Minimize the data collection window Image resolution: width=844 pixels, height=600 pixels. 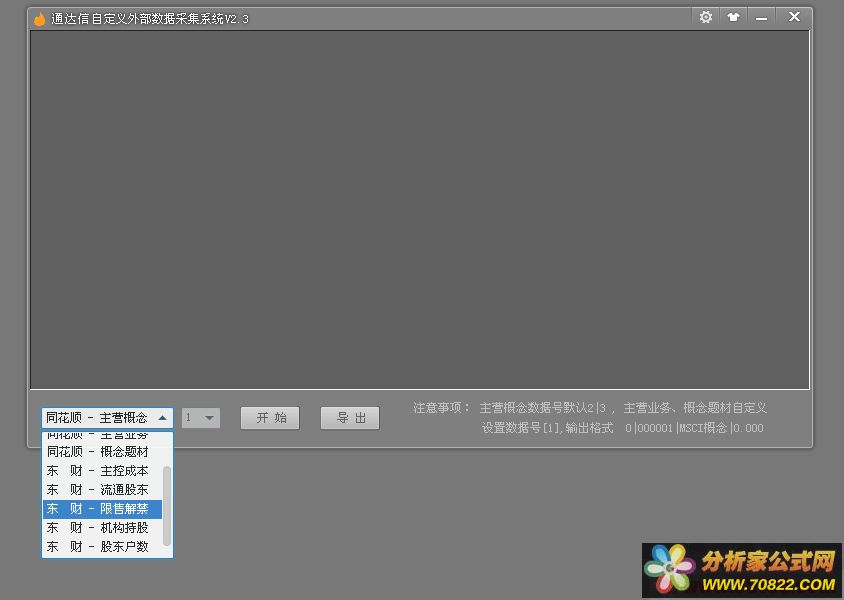761,17
